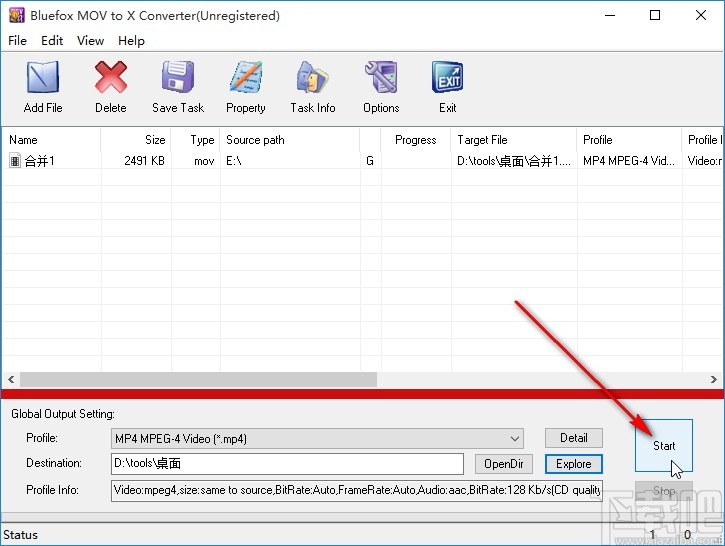Click the Exit toolbar icon
Image resolution: width=725 pixels, height=546 pixels.
(x=447, y=77)
